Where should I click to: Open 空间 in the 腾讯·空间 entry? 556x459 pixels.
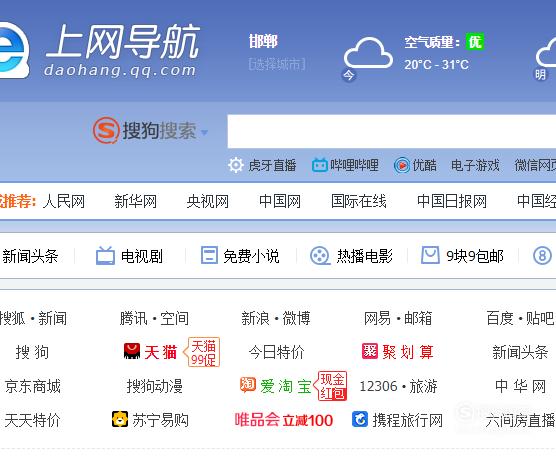pyautogui.click(x=174, y=318)
